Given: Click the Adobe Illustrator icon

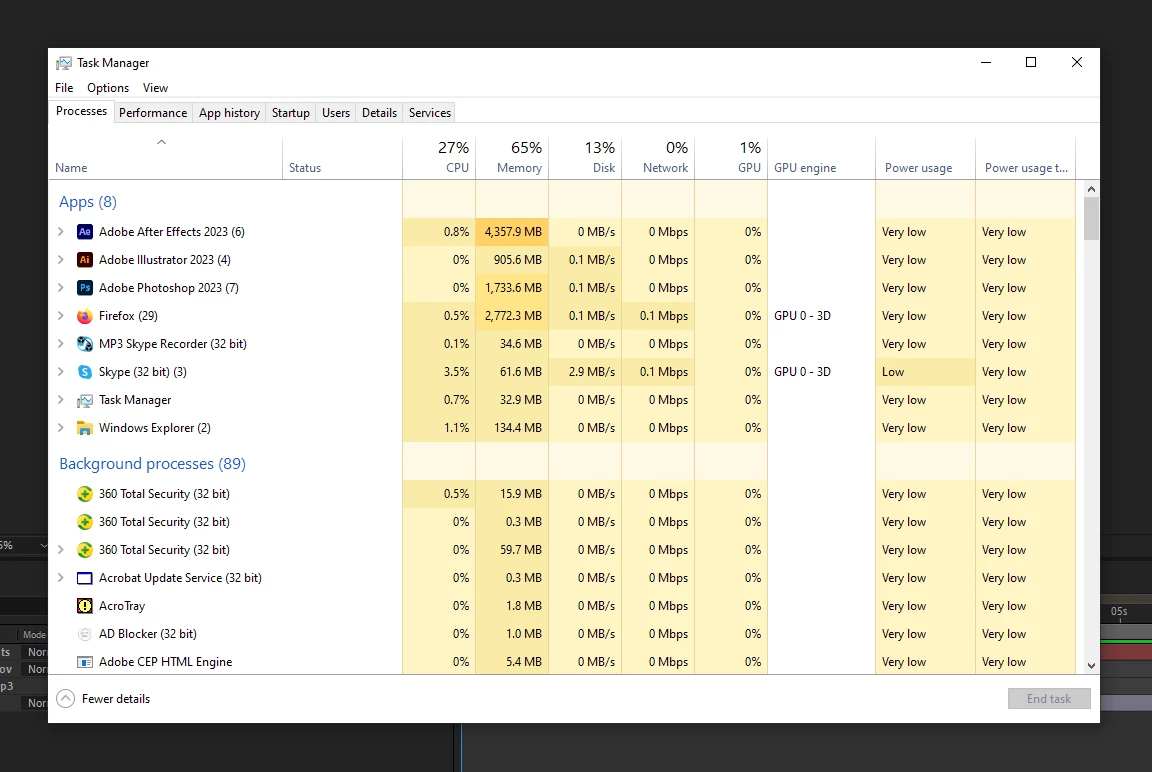Looking at the screenshot, I should pyautogui.click(x=84, y=260).
